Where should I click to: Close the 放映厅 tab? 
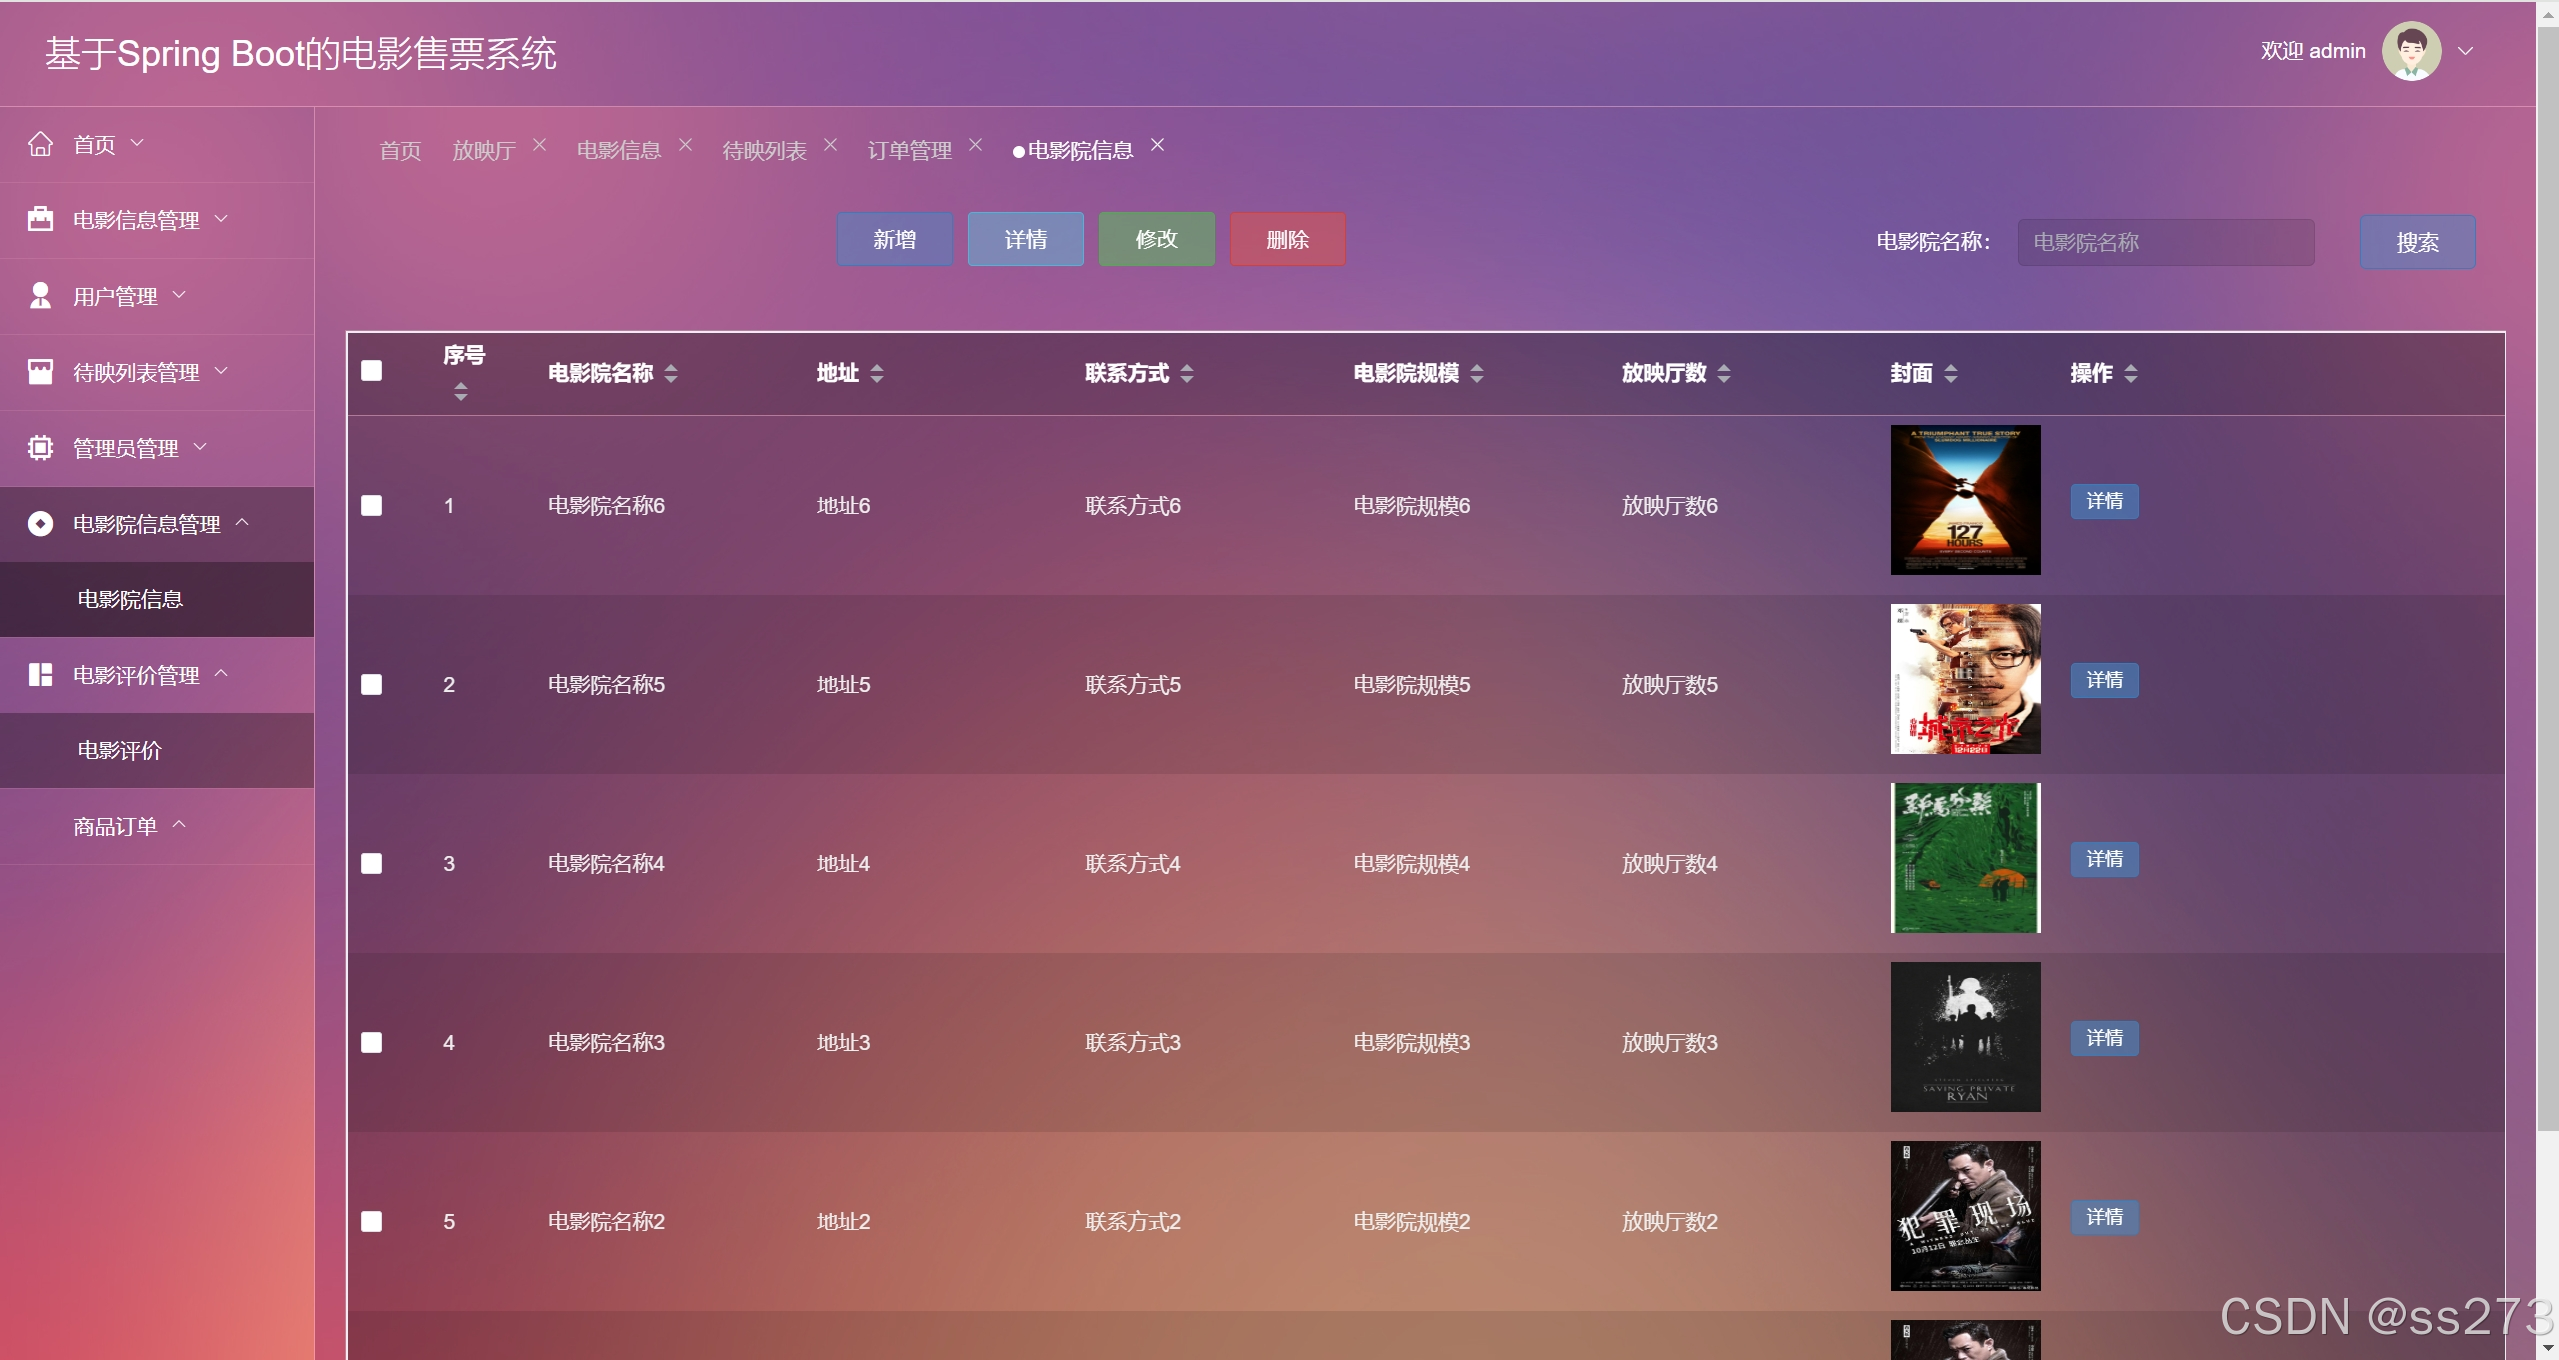(x=539, y=145)
